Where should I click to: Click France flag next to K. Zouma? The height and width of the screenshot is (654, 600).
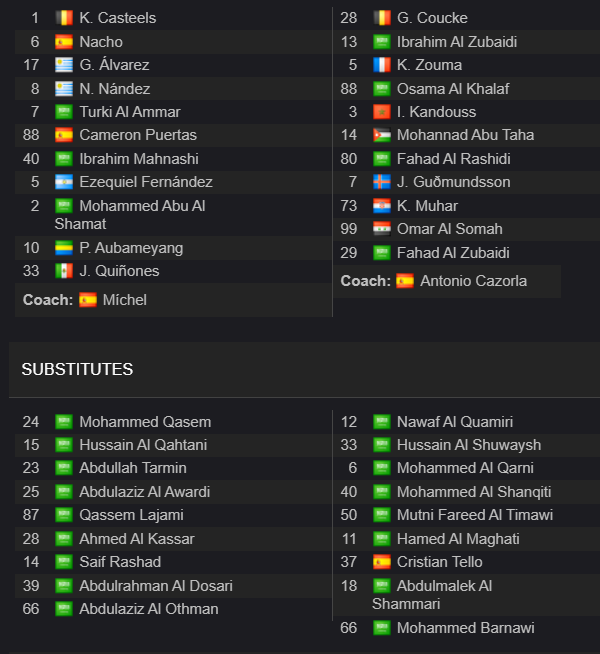(382, 65)
